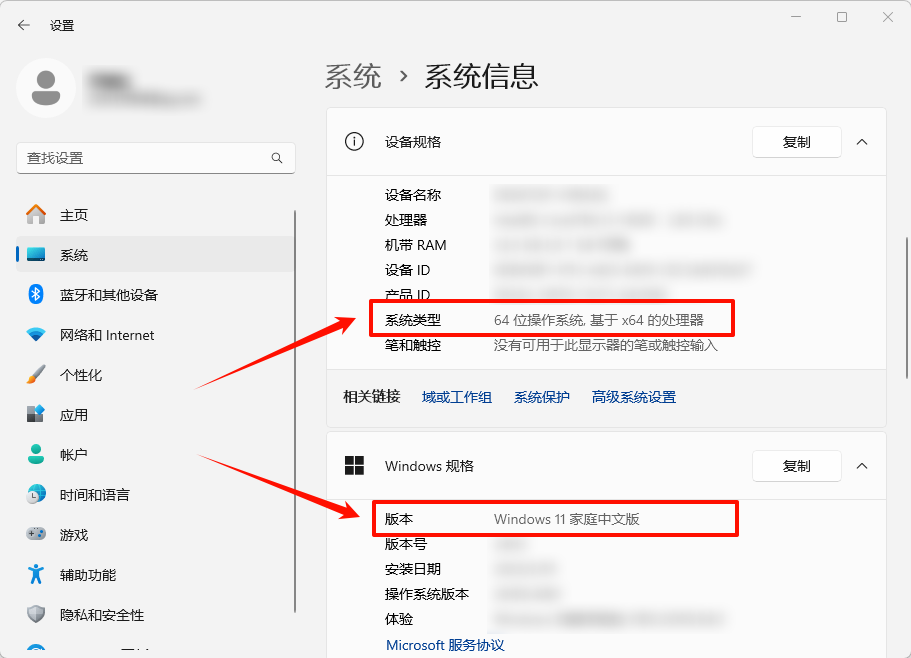Open the Microsoft 服务协议 link
Viewport: 911px width, 658px height.
coord(443,645)
